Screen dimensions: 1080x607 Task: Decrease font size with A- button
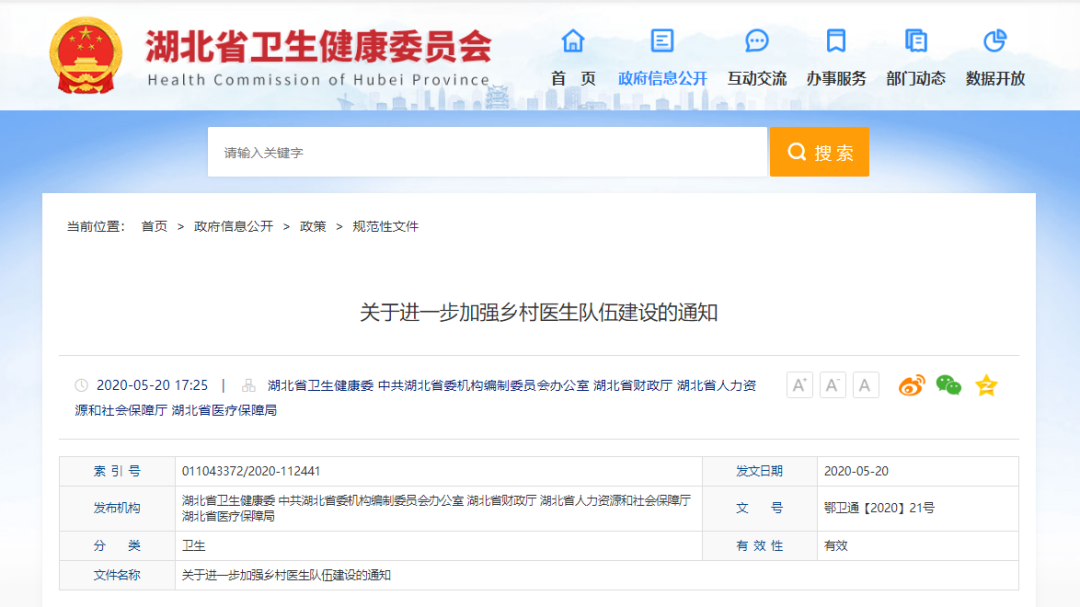[x=832, y=385]
